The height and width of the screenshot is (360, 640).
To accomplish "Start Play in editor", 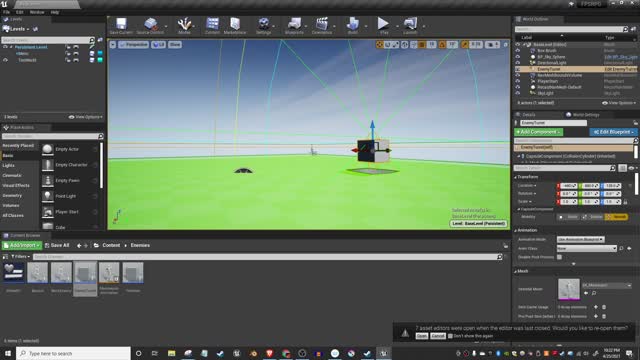I will (x=383, y=24).
